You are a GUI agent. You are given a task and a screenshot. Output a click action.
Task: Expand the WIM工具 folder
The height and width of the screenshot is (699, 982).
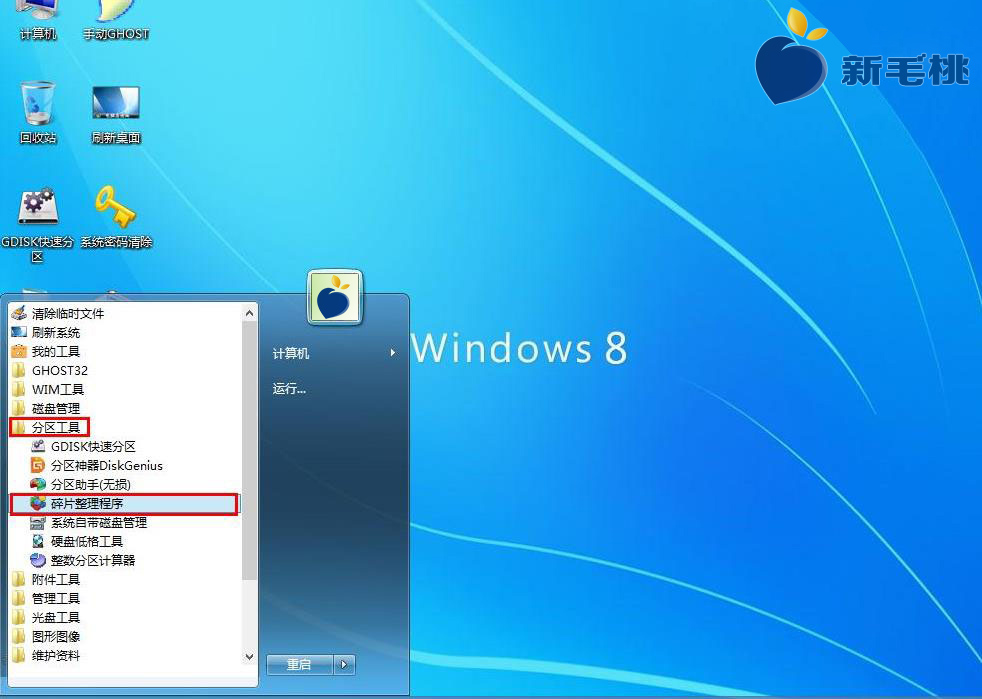[x=125, y=389]
